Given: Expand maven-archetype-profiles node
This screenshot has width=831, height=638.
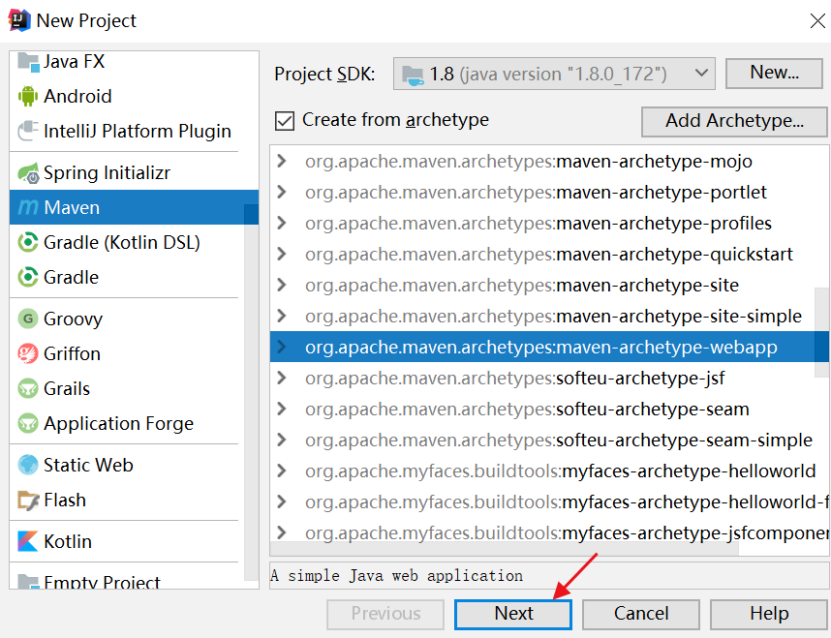Looking at the screenshot, I should pyautogui.click(x=281, y=223).
